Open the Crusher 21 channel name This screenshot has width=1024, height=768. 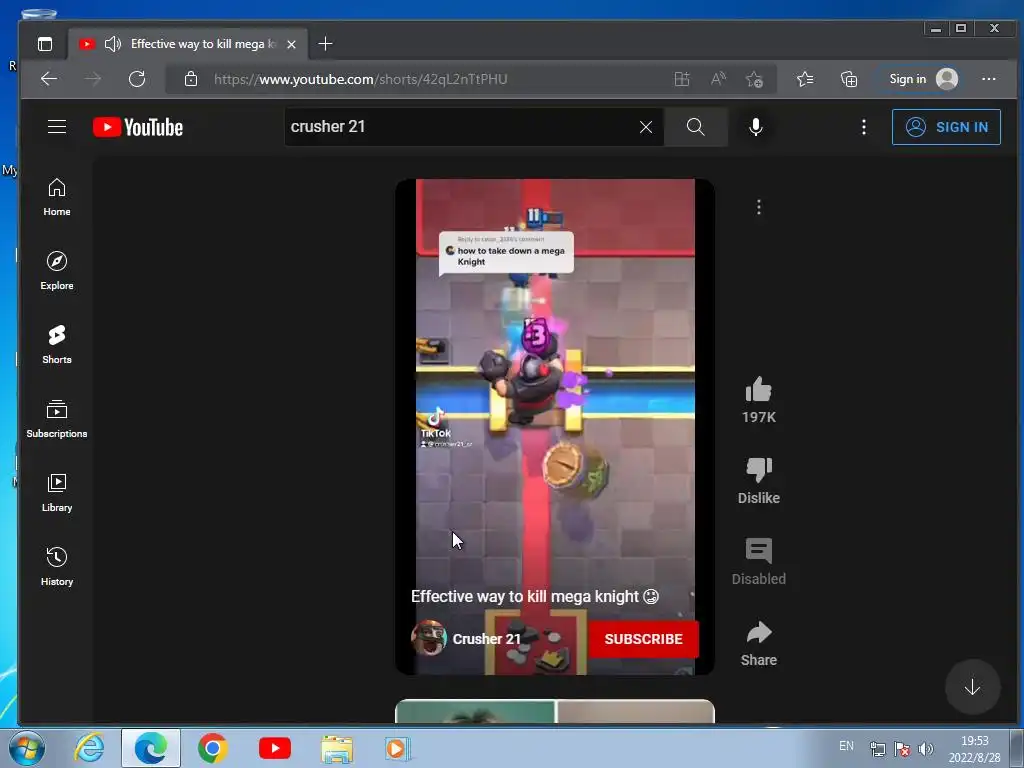tap(487, 639)
